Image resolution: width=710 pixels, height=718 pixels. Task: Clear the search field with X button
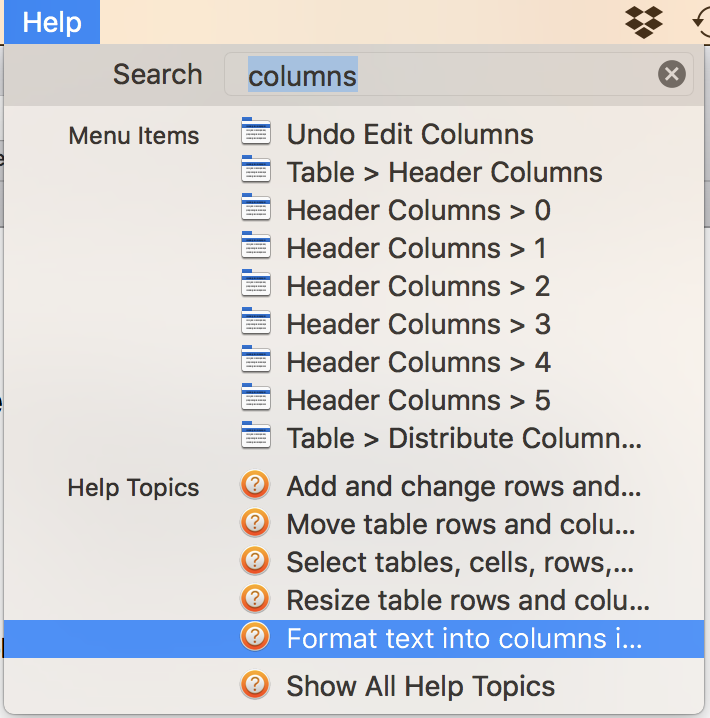[672, 74]
